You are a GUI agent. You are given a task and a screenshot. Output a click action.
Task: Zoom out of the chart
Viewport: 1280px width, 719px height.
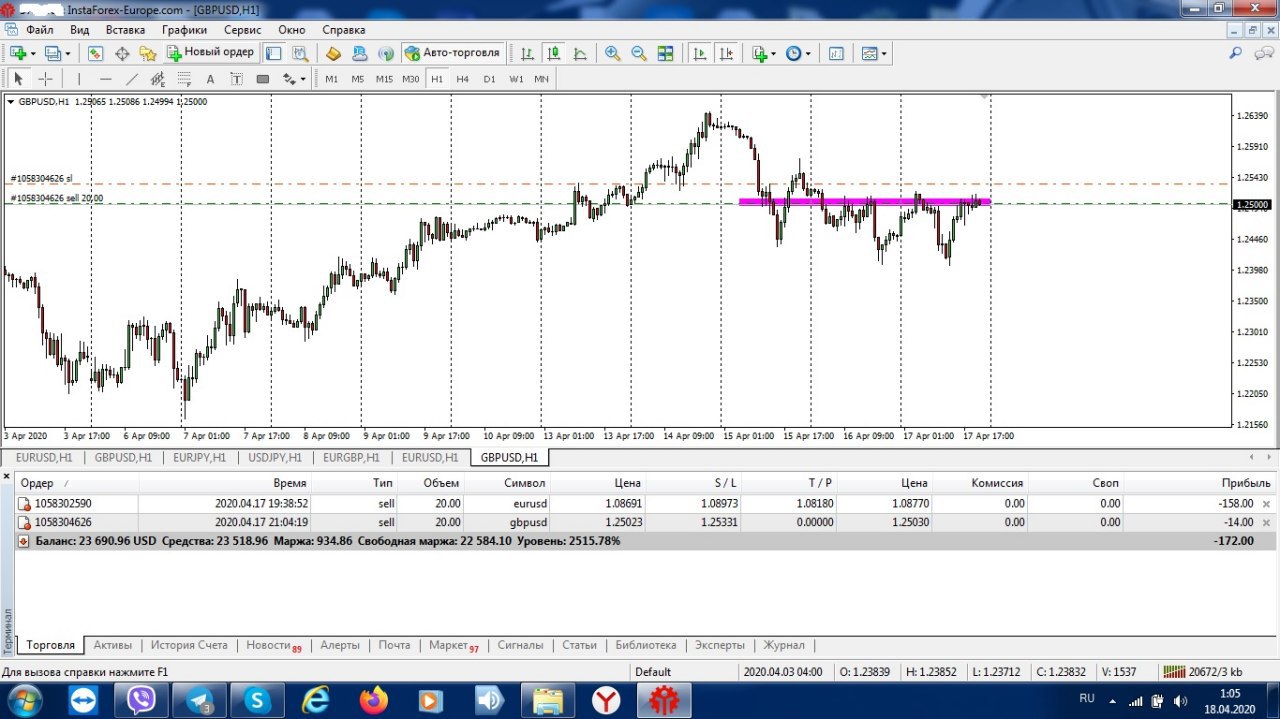(639, 53)
